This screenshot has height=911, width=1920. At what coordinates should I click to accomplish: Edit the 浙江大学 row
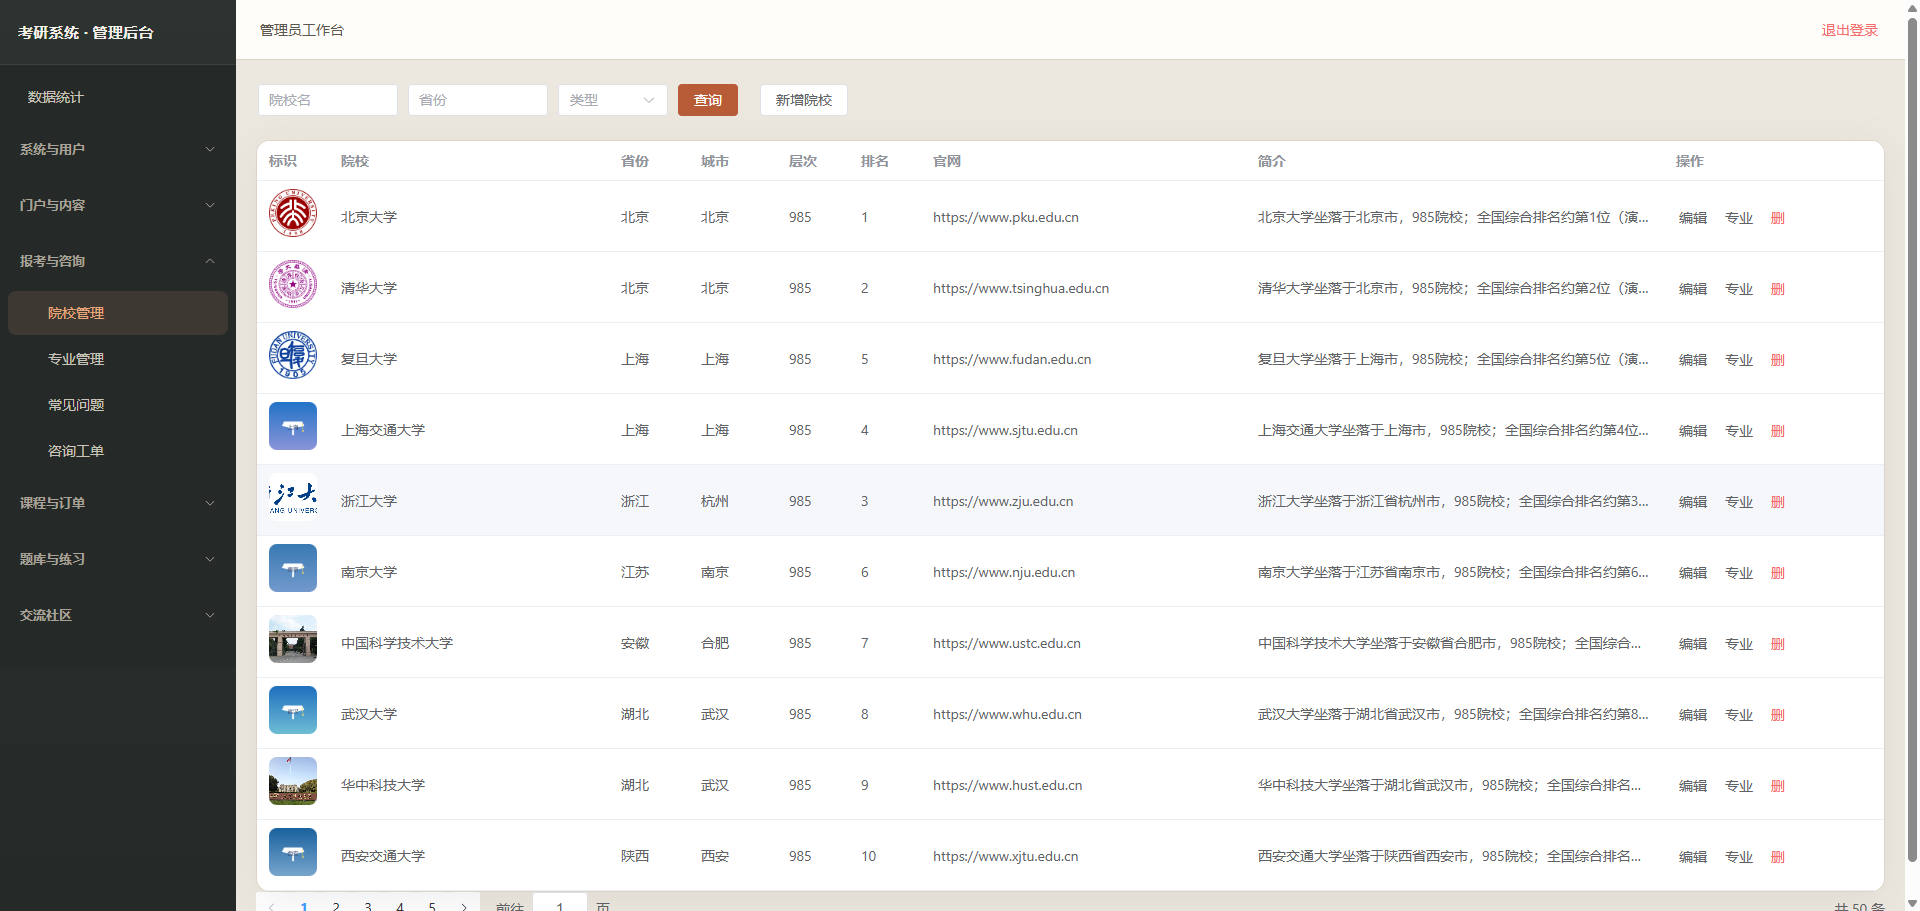click(x=1693, y=502)
